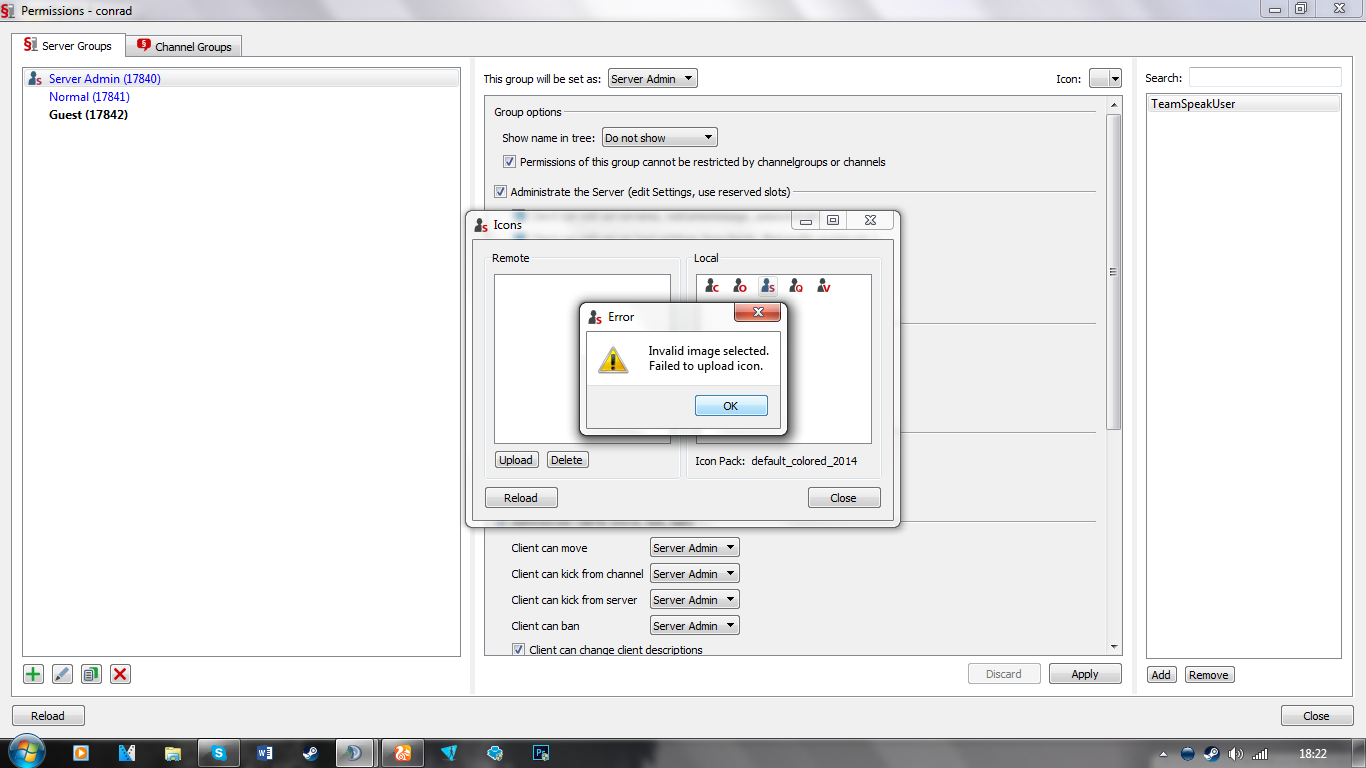This screenshot has height=768, width=1366.
Task: Switch to the Channel Groups tab
Action: coord(184,46)
